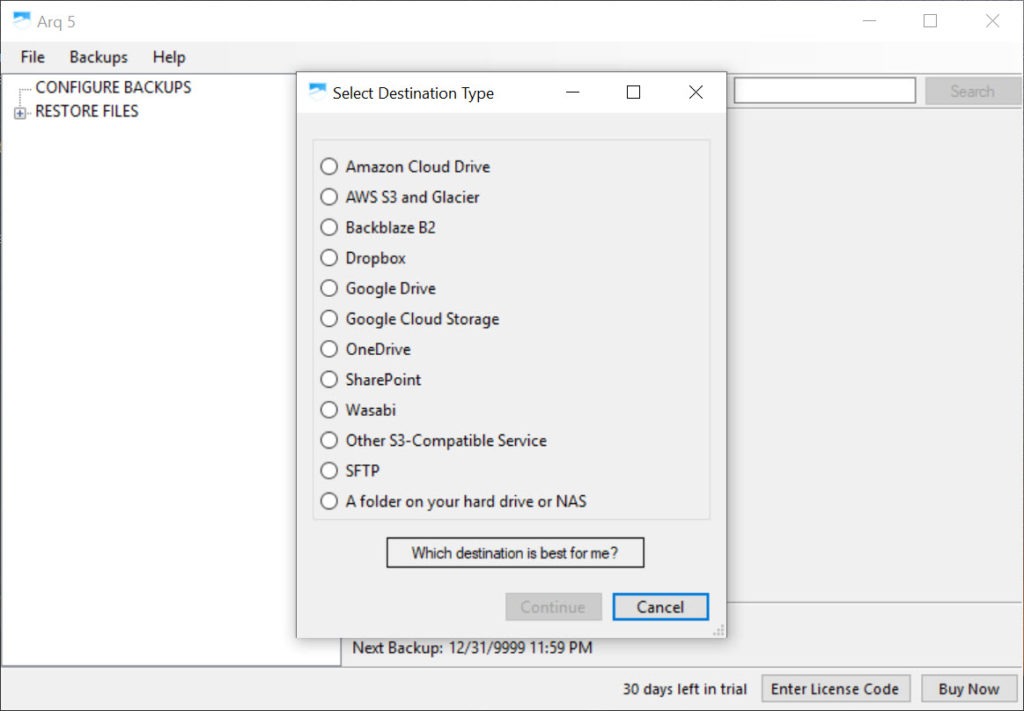The height and width of the screenshot is (711, 1024).
Task: Select Backblaze B2 as destination
Action: 329,227
